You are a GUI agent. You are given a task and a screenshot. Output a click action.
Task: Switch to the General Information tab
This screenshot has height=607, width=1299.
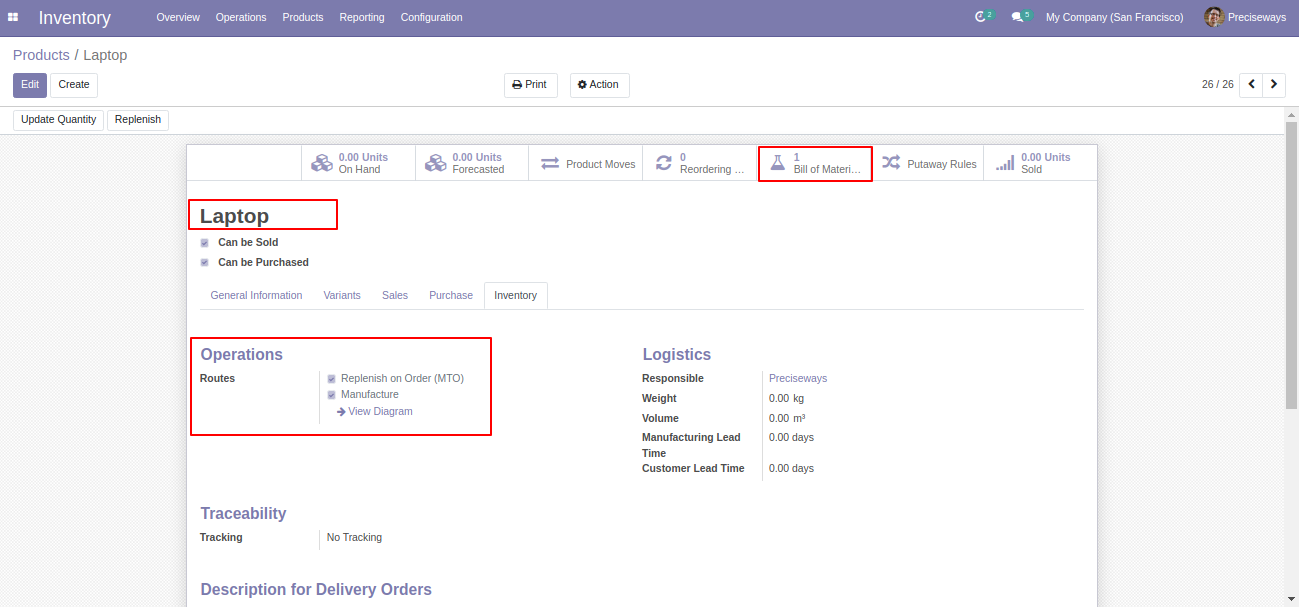point(256,295)
